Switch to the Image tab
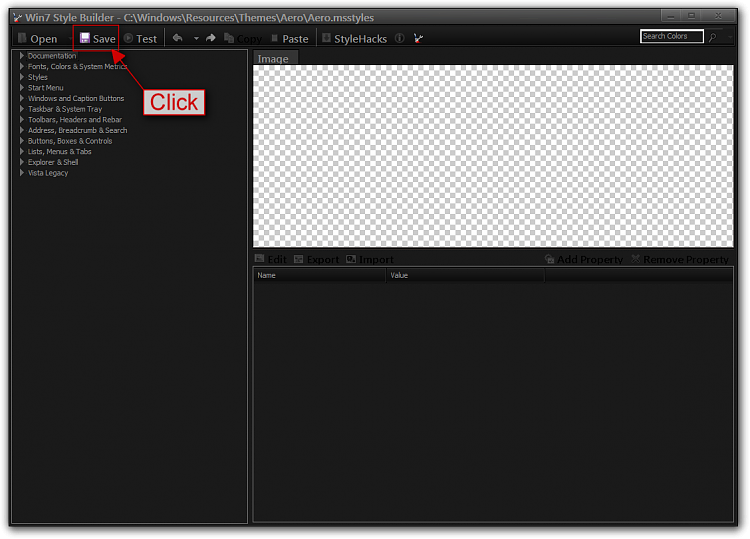The height and width of the screenshot is (539, 750). point(275,58)
